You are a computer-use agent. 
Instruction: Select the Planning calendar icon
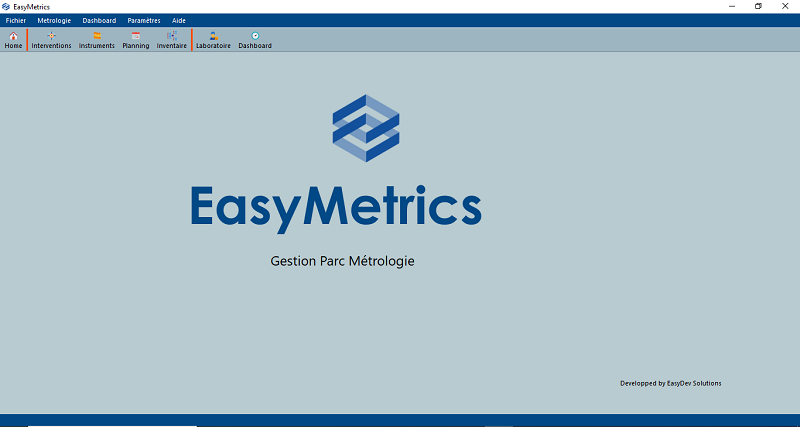[x=135, y=40]
